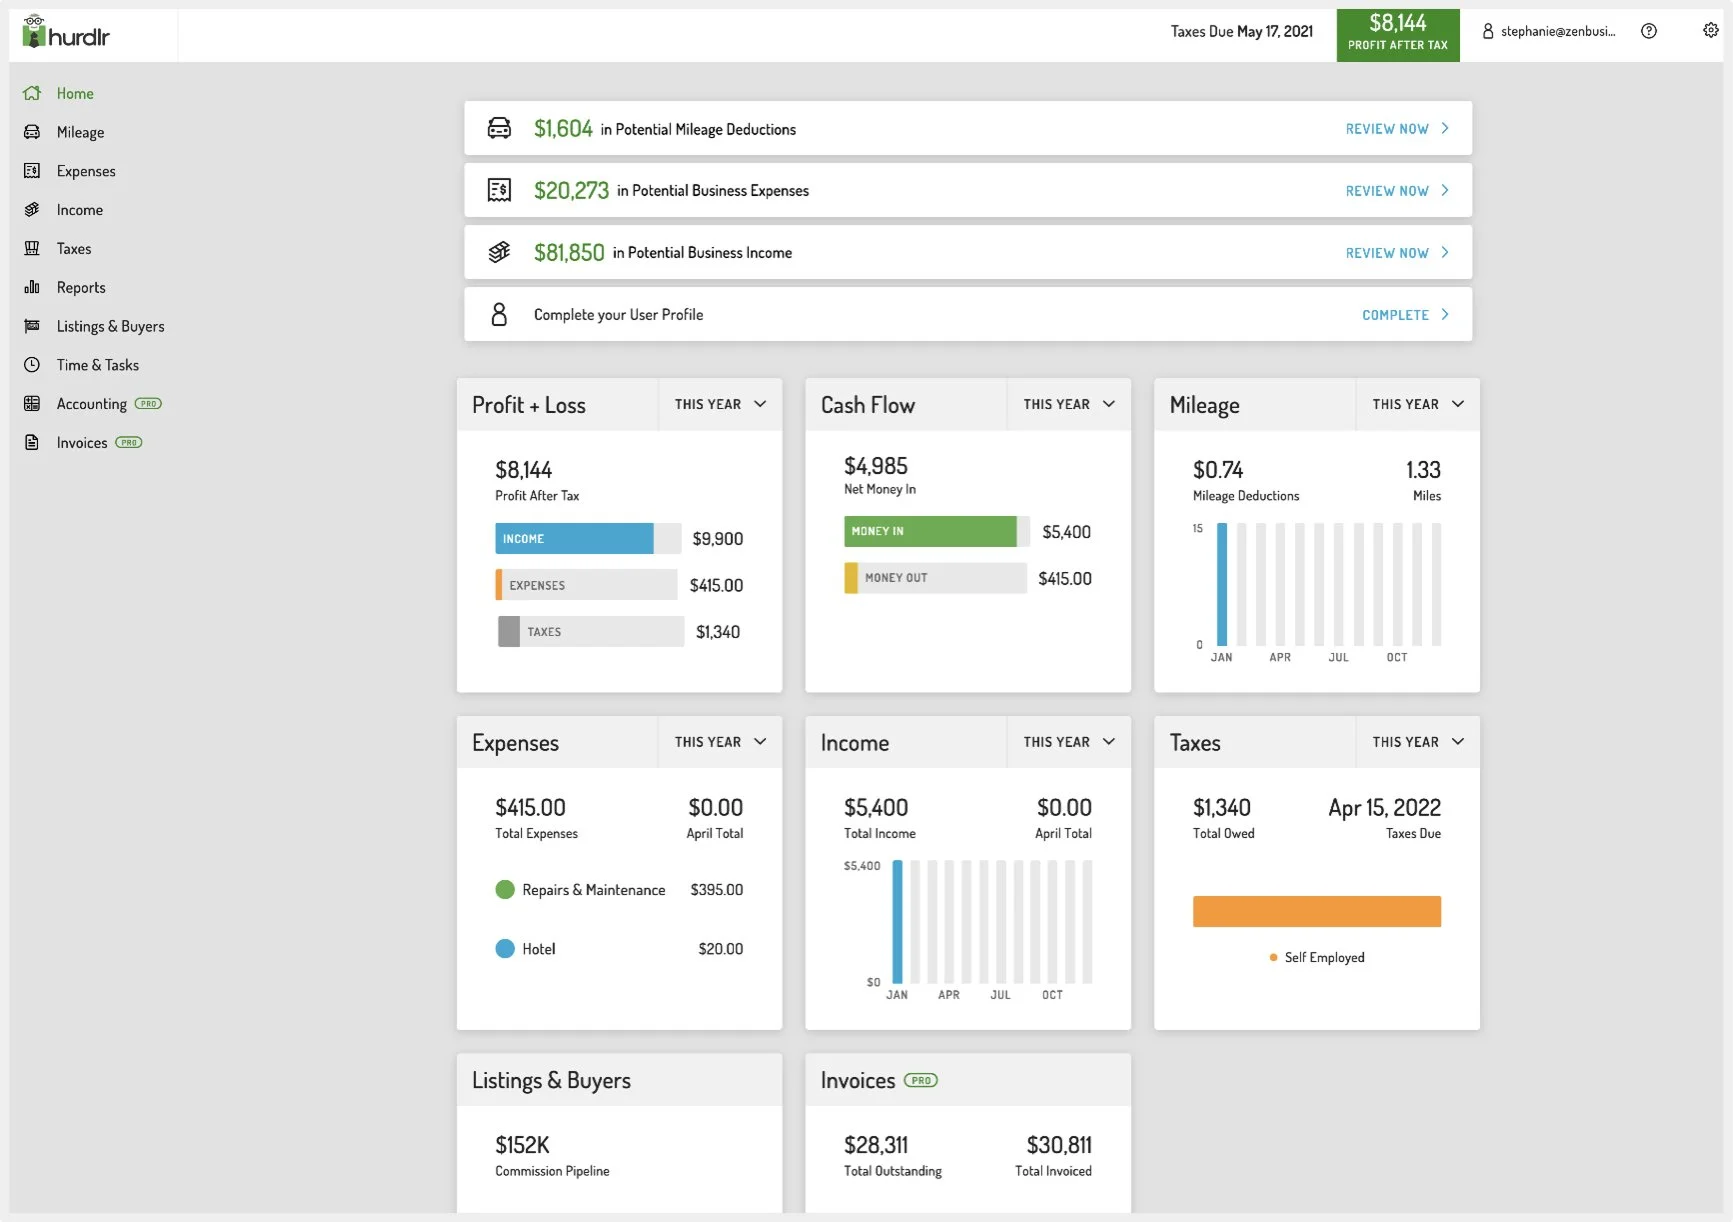1733x1222 pixels.
Task: Click the Invoices document icon in sidebar
Action: tap(32, 442)
